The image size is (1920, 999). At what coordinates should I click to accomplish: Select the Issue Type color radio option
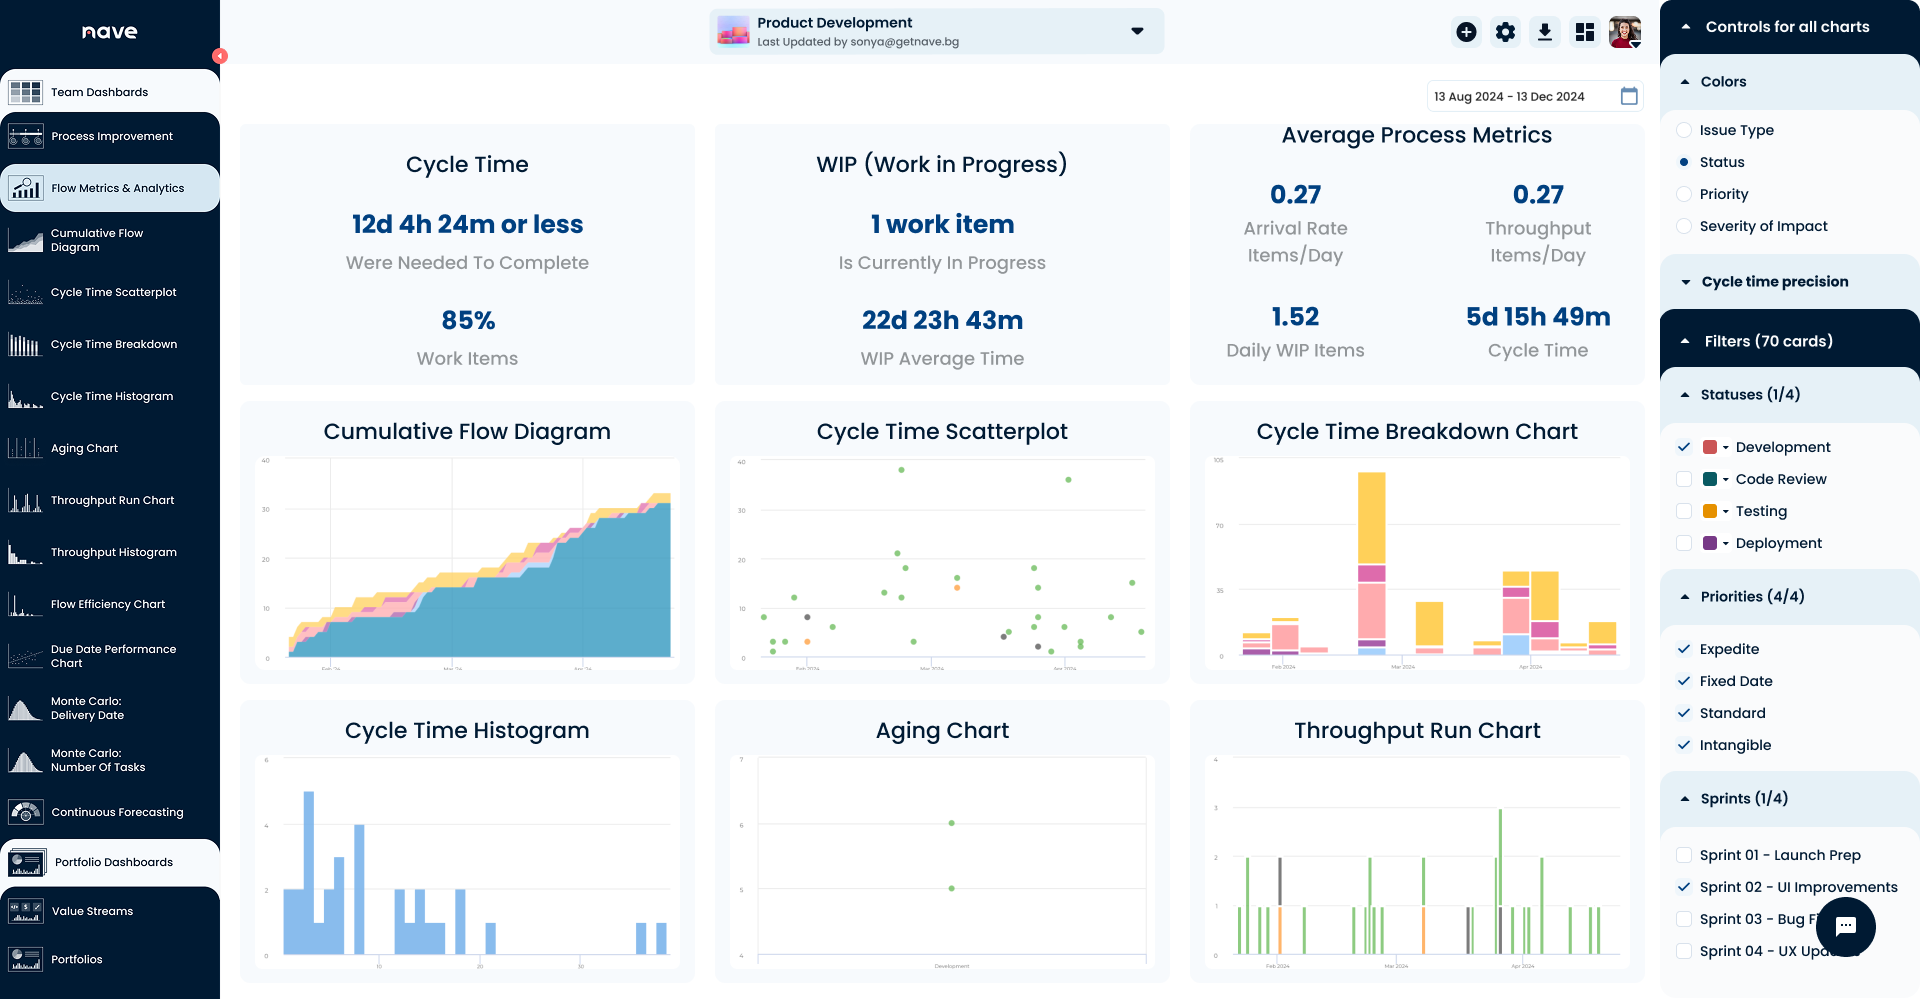coord(1684,130)
